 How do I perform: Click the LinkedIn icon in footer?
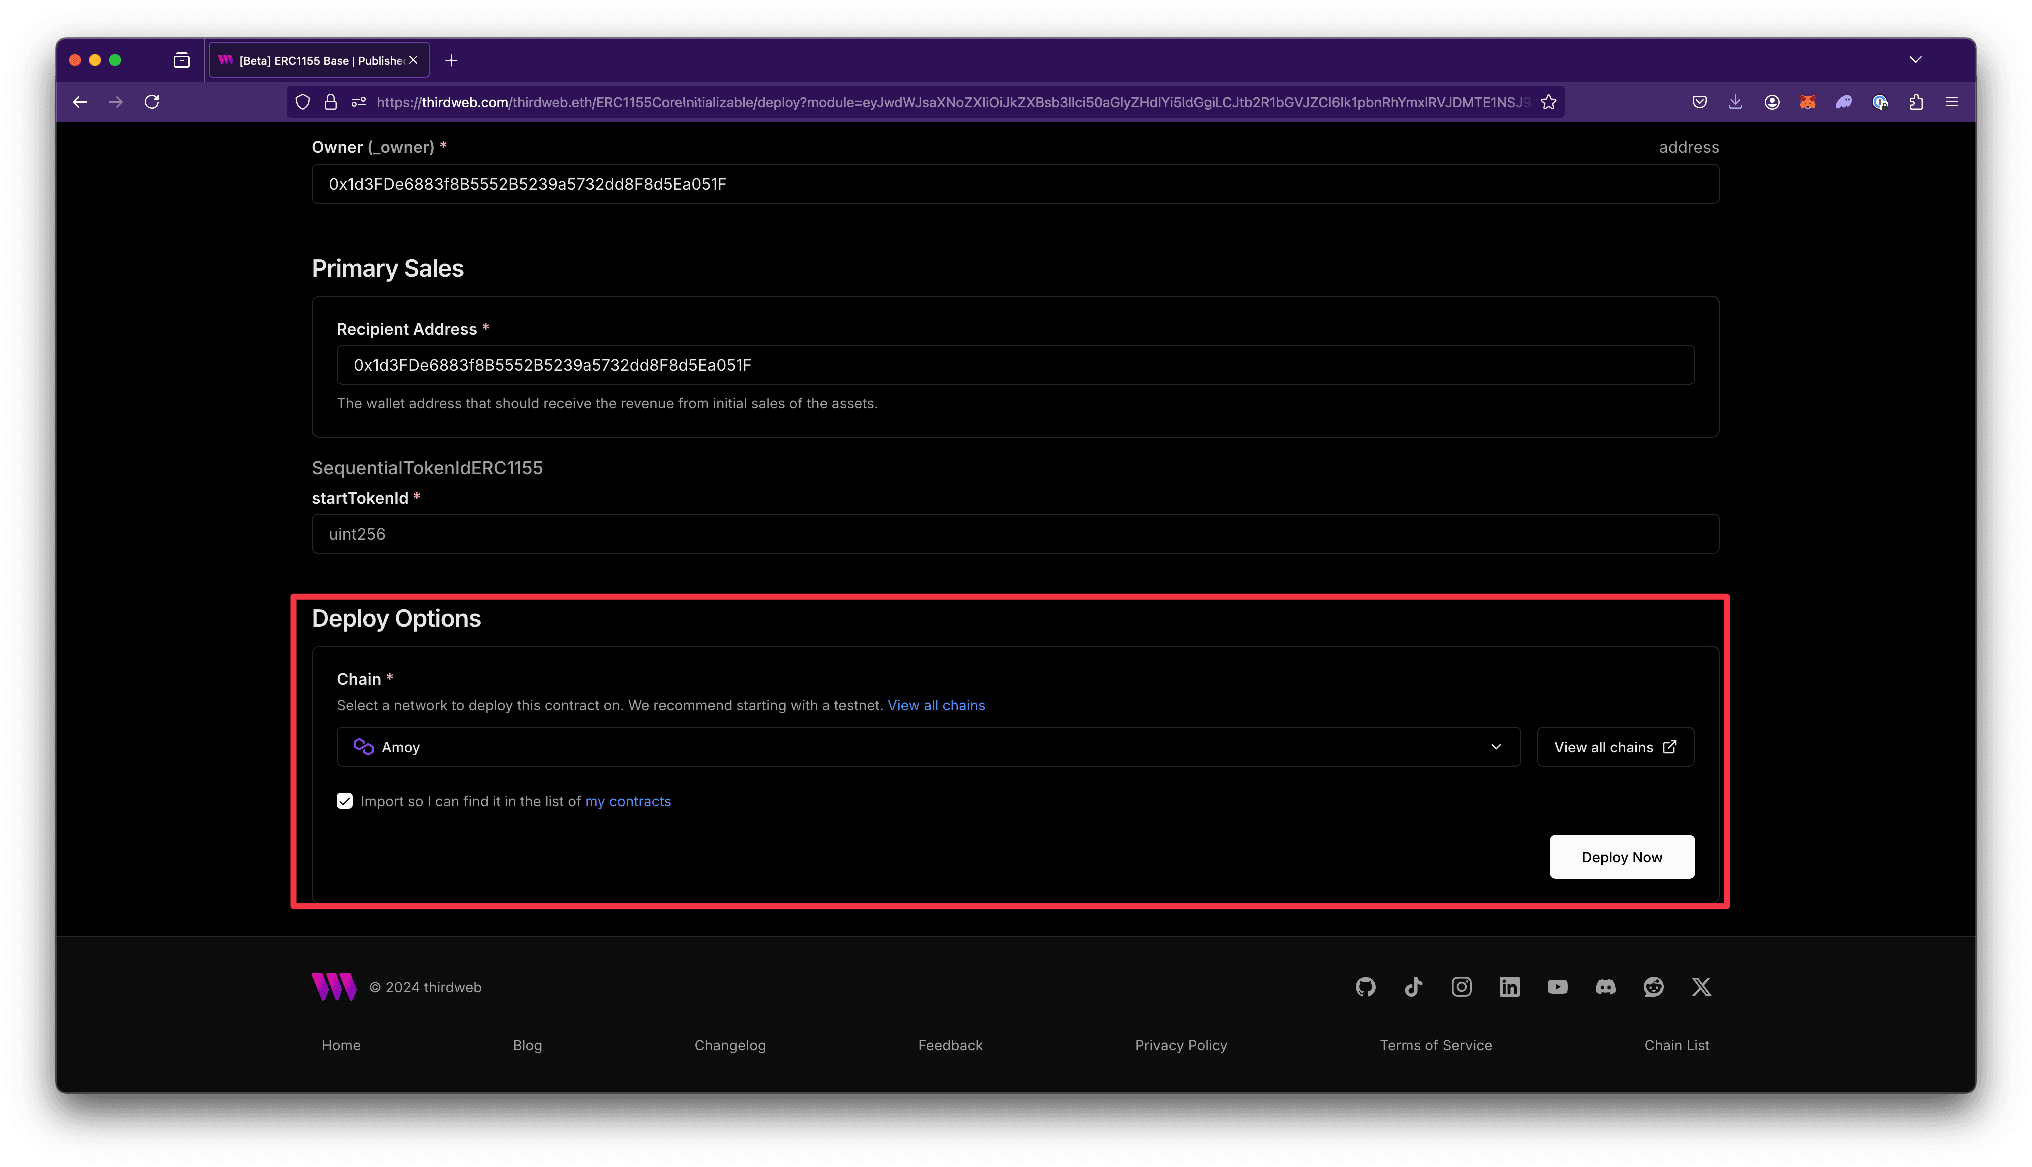(1509, 987)
